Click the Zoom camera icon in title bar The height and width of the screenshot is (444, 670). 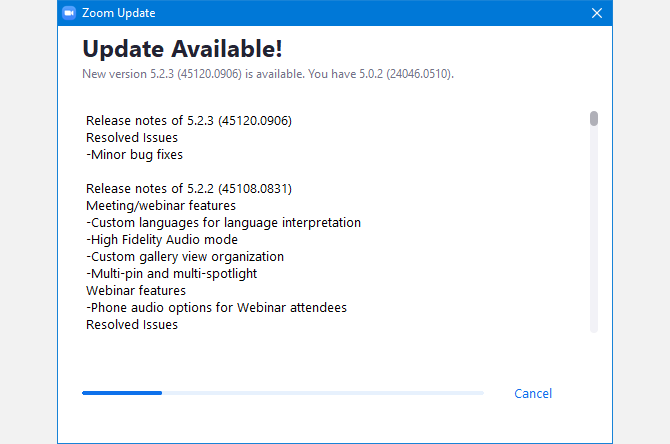(x=69, y=13)
